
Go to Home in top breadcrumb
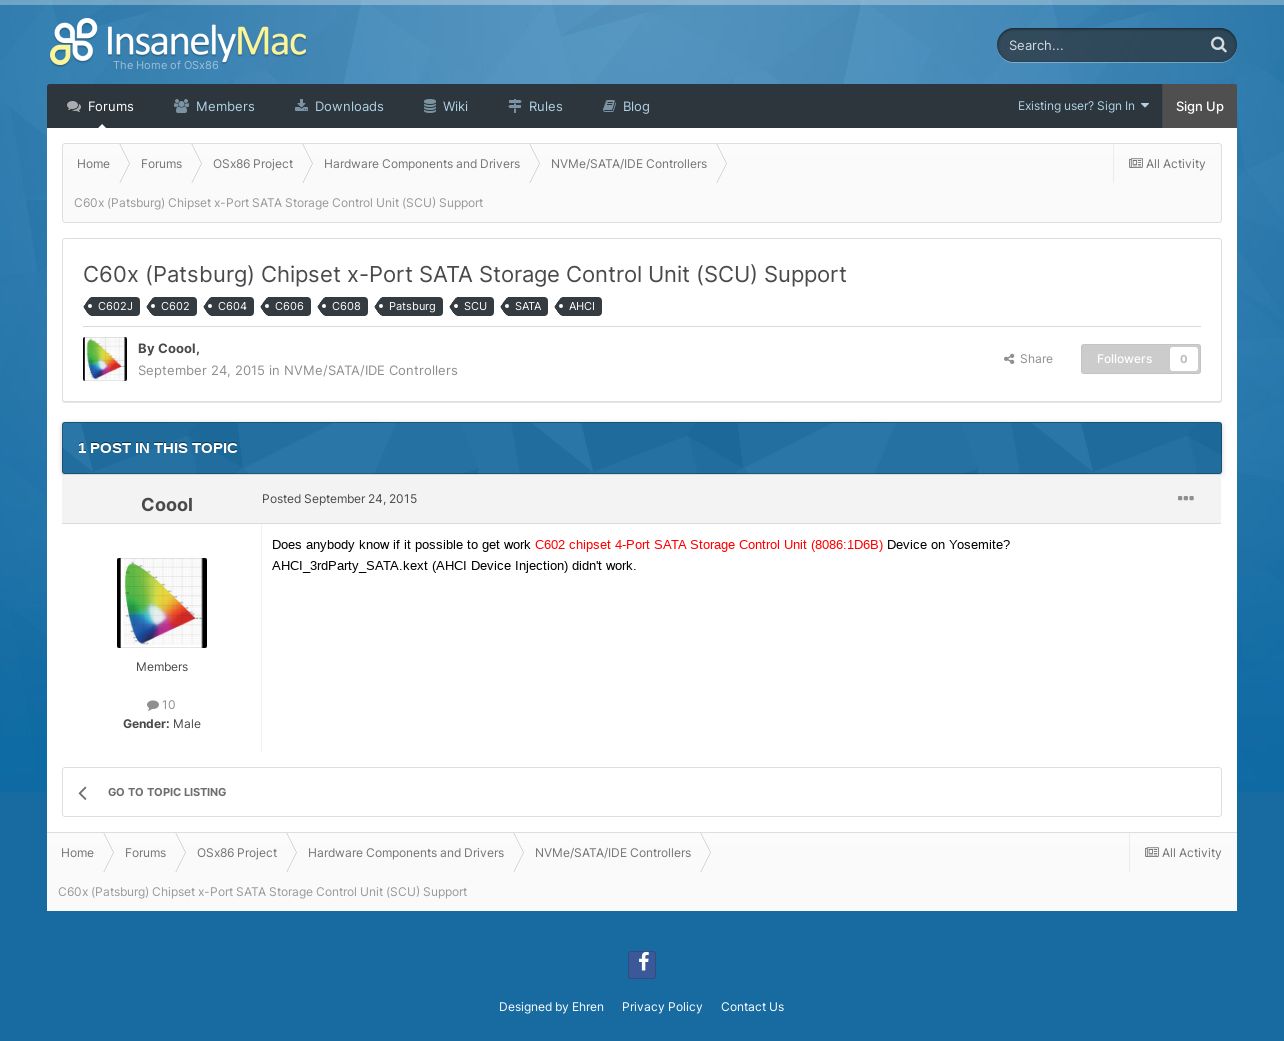click(93, 164)
